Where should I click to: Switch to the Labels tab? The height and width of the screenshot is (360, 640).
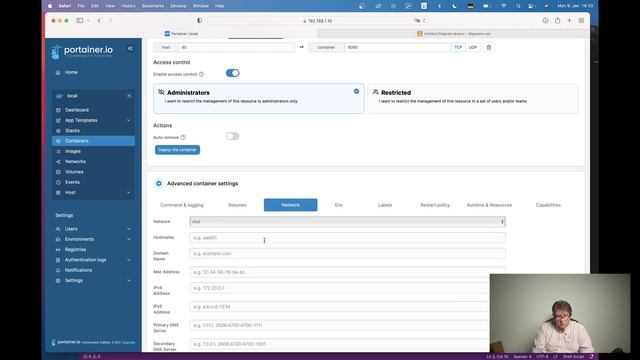tap(385, 205)
